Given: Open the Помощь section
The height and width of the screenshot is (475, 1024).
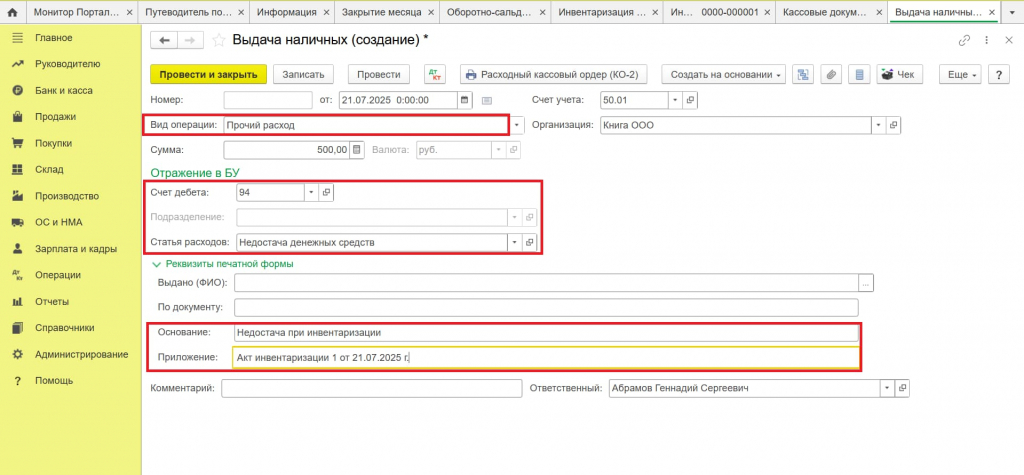Looking at the screenshot, I should coord(54,380).
